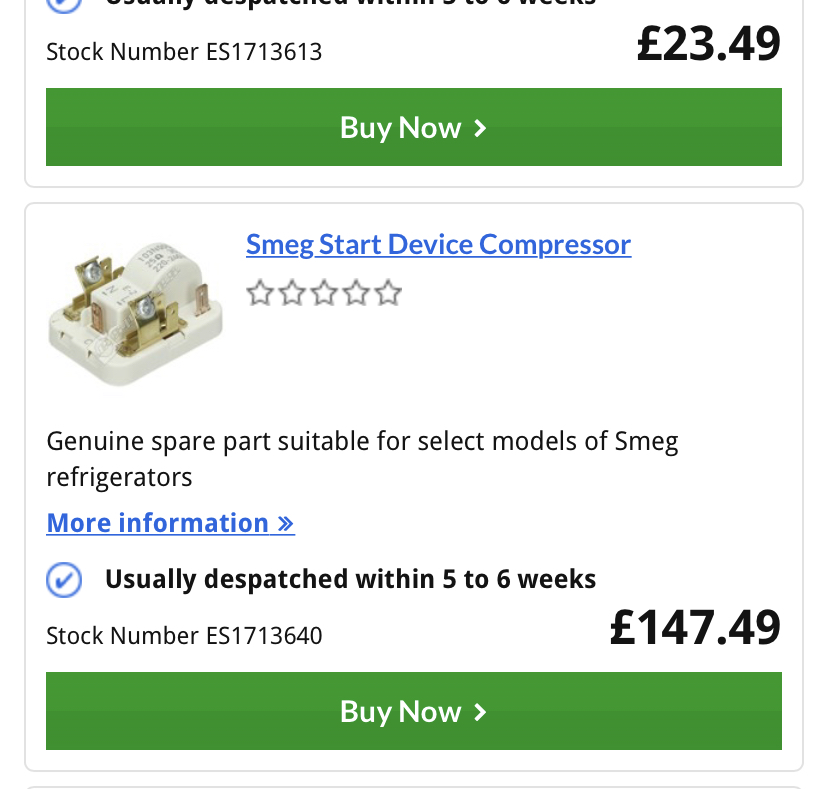828x789 pixels.
Task: Select the fourth rating star
Action: (356, 294)
